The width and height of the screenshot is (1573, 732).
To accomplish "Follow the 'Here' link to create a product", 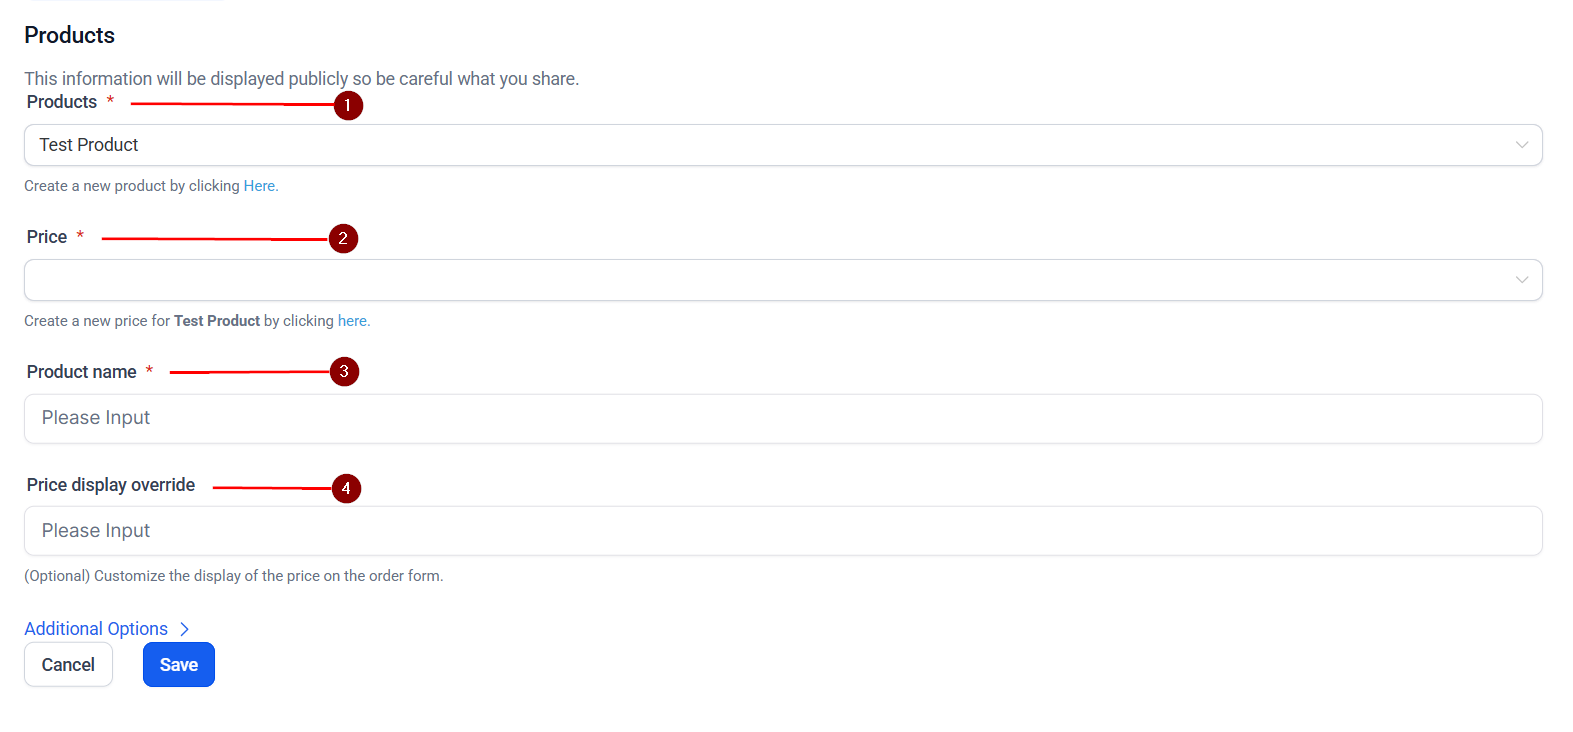I will pyautogui.click(x=259, y=186).
